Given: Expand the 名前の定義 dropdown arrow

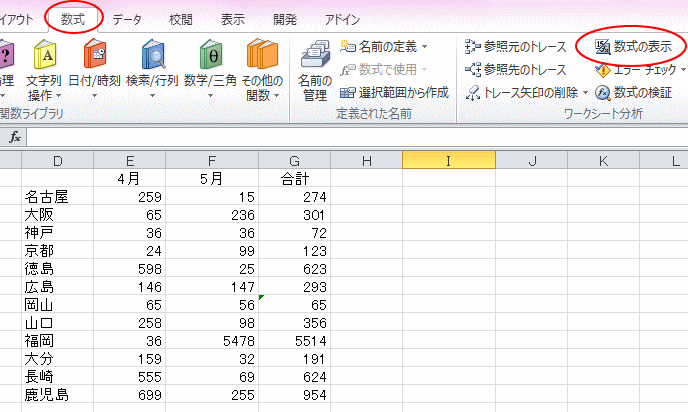Looking at the screenshot, I should tap(424, 46).
